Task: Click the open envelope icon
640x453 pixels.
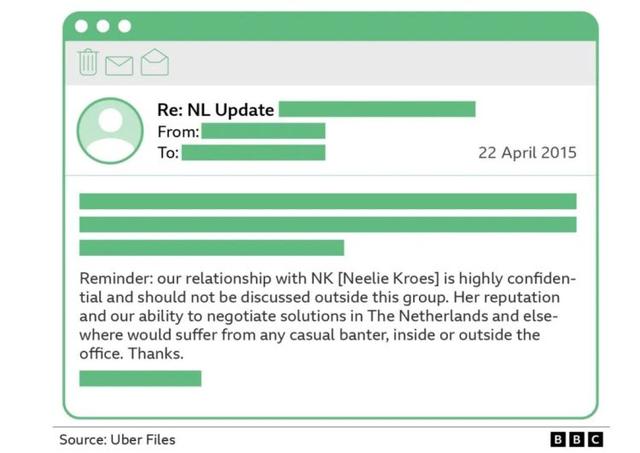Action: point(155,62)
